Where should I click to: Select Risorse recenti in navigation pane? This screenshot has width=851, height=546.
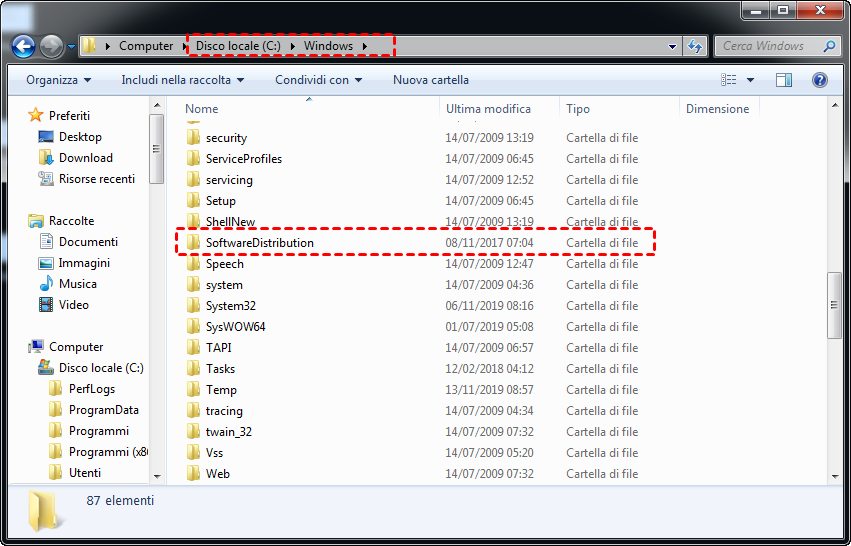tap(87, 179)
